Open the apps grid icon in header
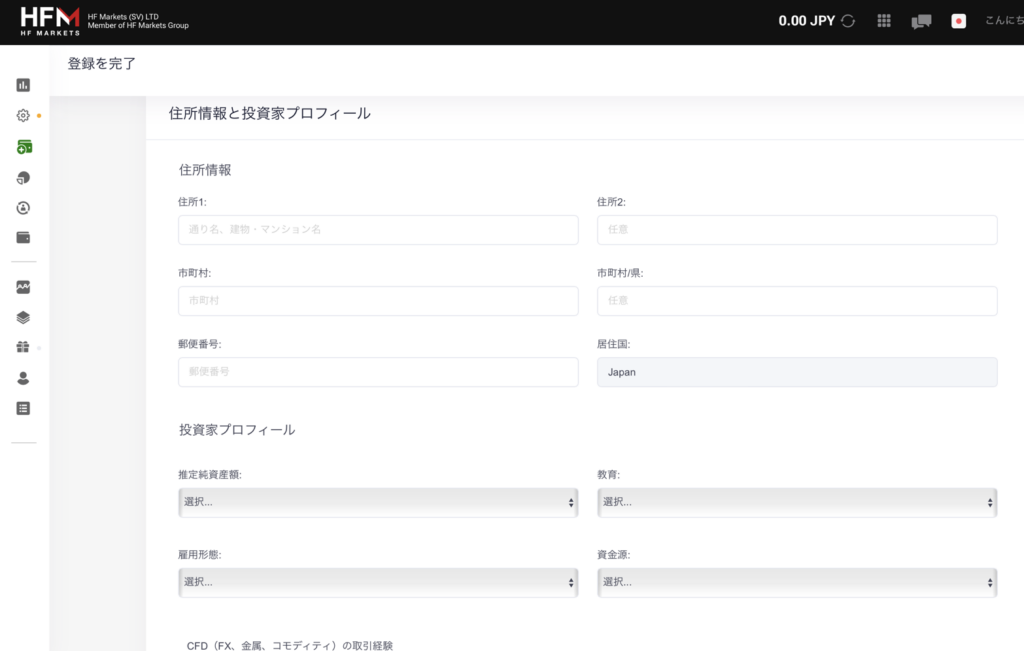1024x651 pixels. pyautogui.click(x=884, y=21)
